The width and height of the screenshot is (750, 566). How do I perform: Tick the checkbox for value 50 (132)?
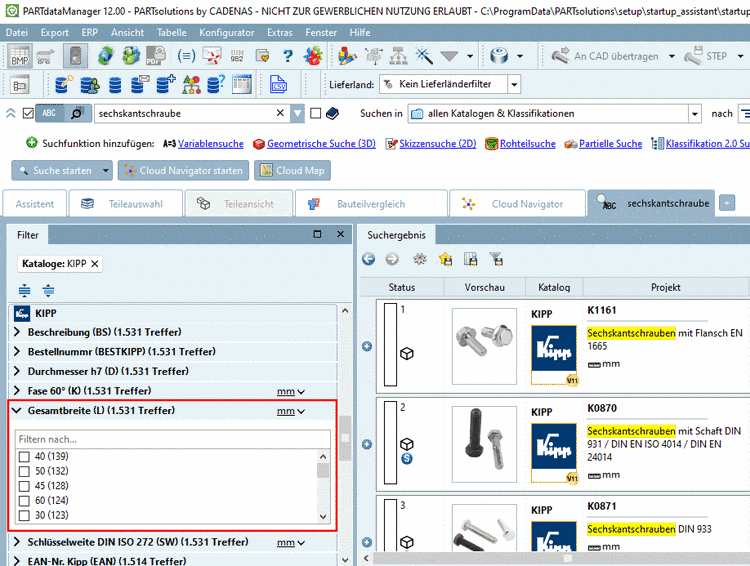pyautogui.click(x=24, y=471)
